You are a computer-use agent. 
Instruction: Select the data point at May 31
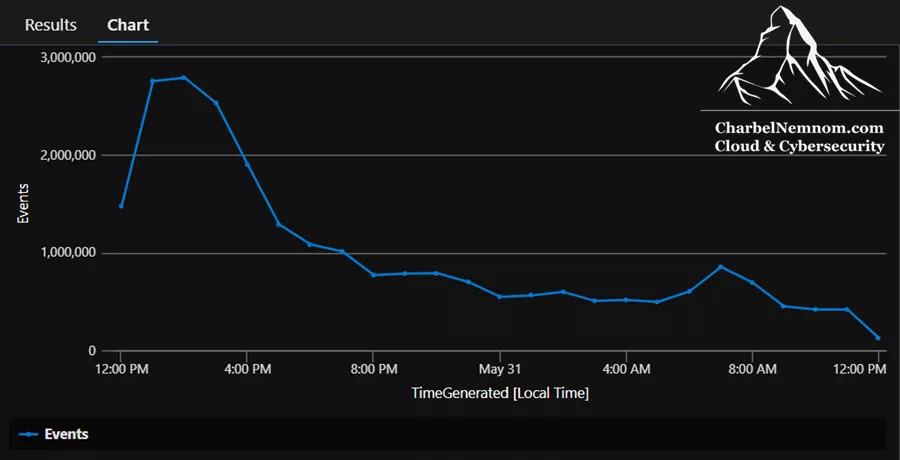(x=499, y=297)
